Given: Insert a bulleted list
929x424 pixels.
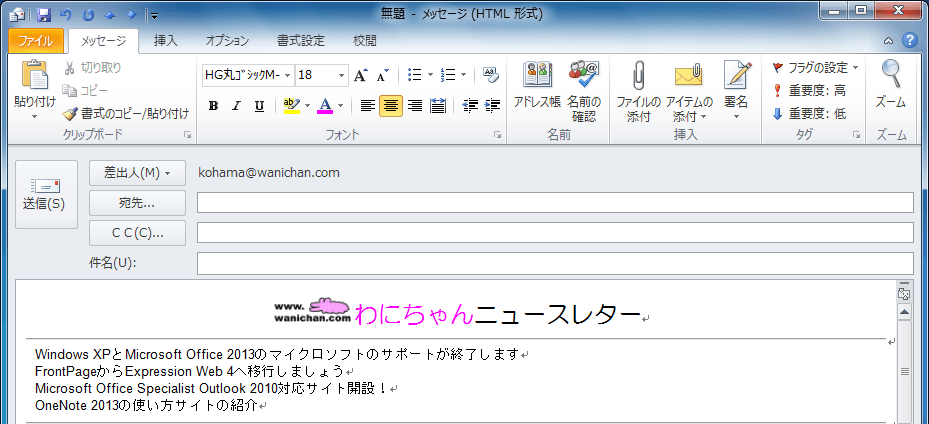Looking at the screenshot, I should click(415, 75).
